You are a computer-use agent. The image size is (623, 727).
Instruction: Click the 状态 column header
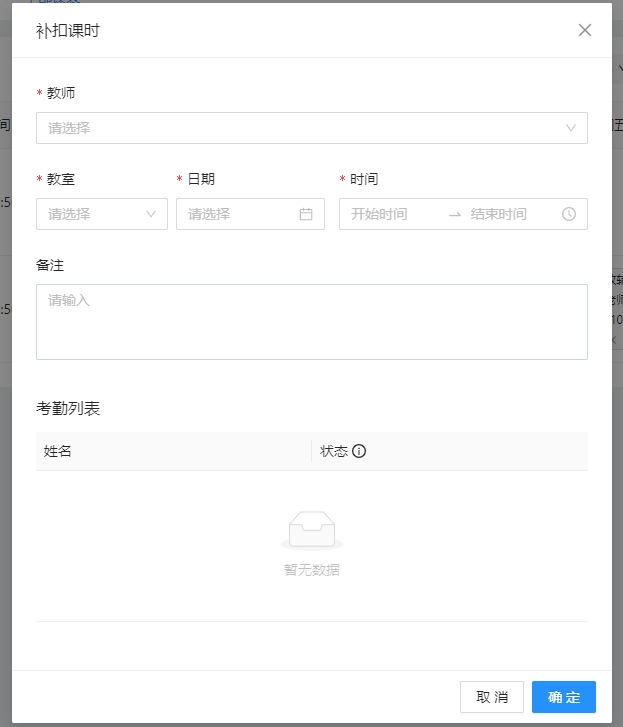click(x=334, y=451)
